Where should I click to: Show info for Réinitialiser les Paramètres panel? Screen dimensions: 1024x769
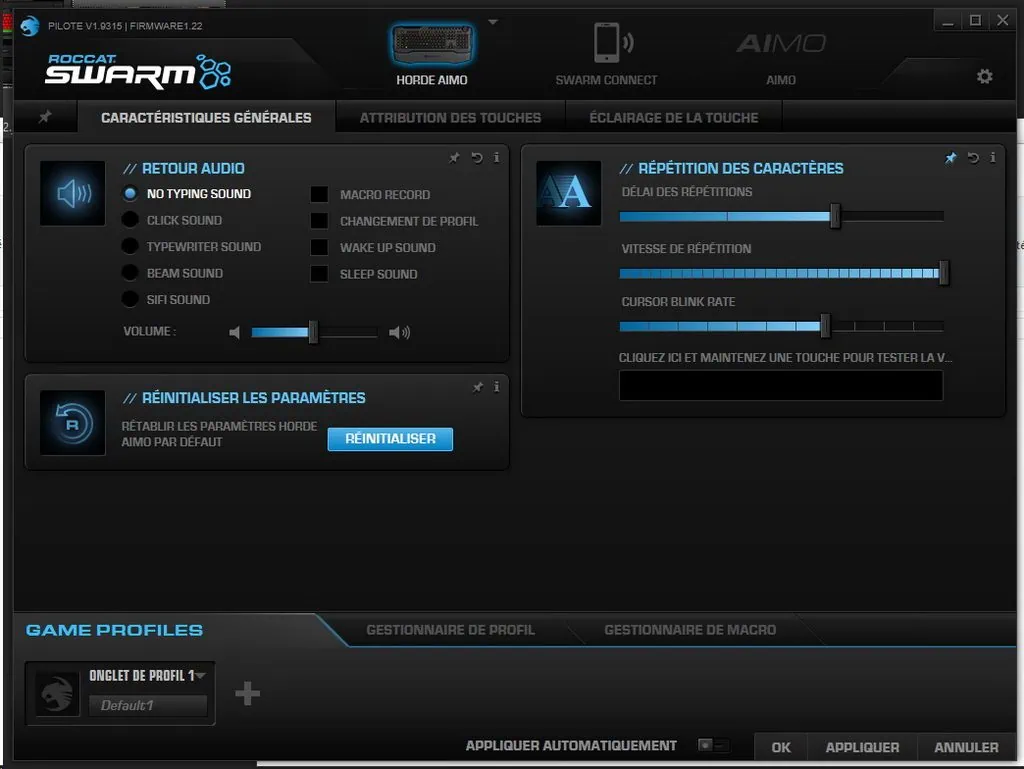[497, 387]
